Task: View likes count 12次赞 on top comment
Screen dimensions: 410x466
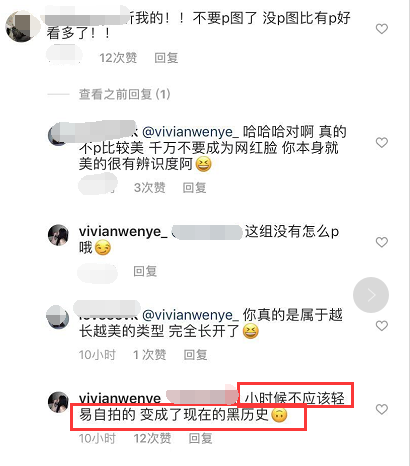Action: pyautogui.click(x=118, y=58)
